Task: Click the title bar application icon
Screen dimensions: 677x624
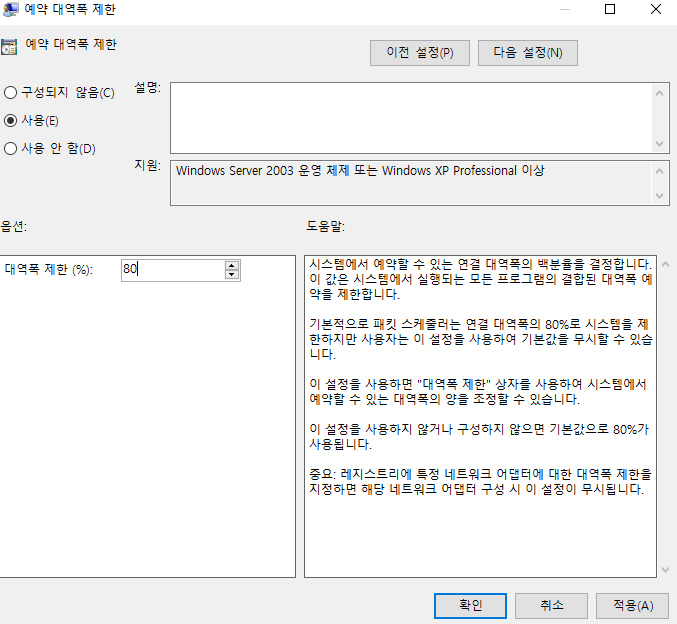Action: pyautogui.click(x=10, y=9)
